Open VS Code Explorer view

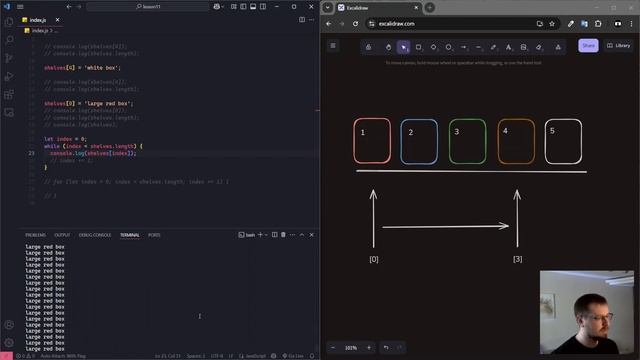(x=9, y=22)
